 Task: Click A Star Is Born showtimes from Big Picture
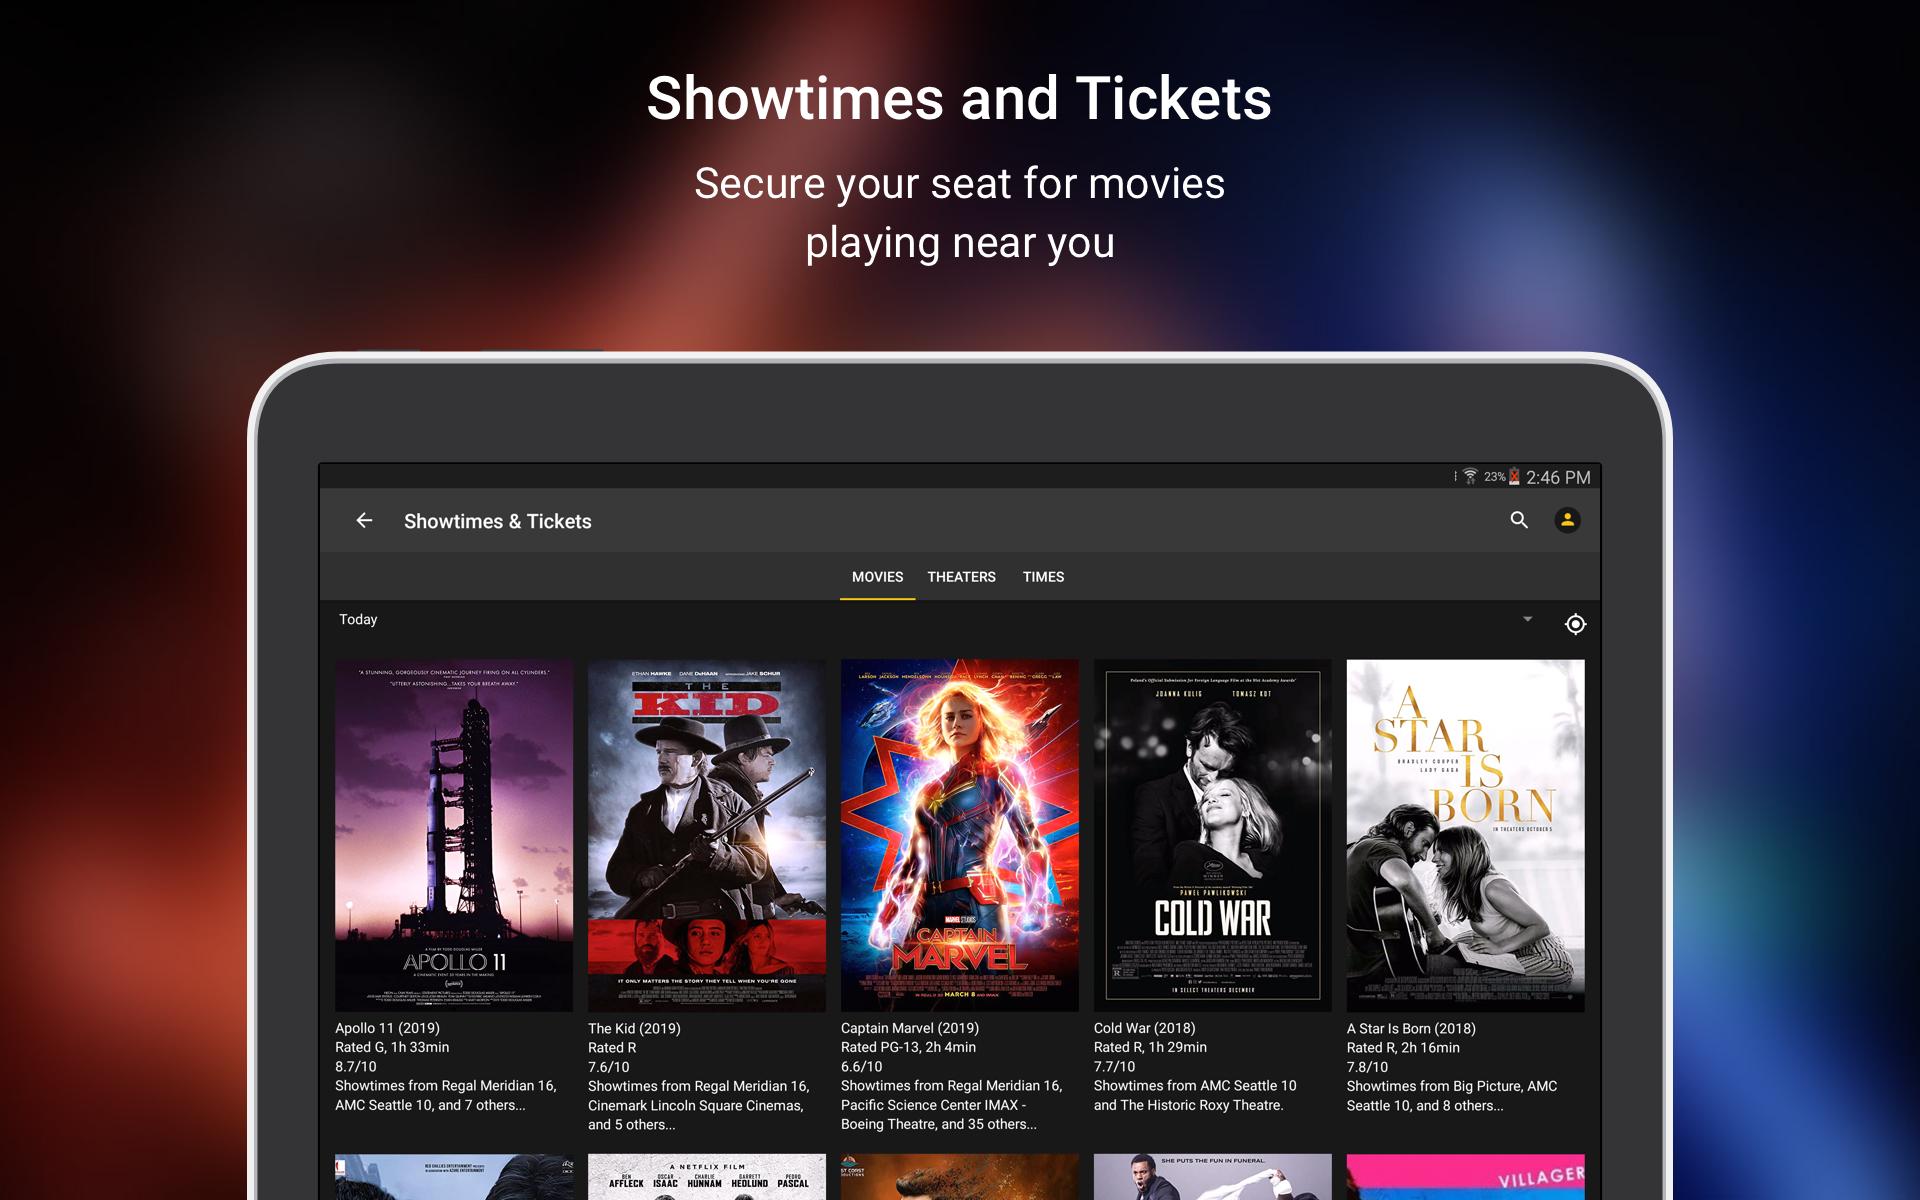1452,1095
